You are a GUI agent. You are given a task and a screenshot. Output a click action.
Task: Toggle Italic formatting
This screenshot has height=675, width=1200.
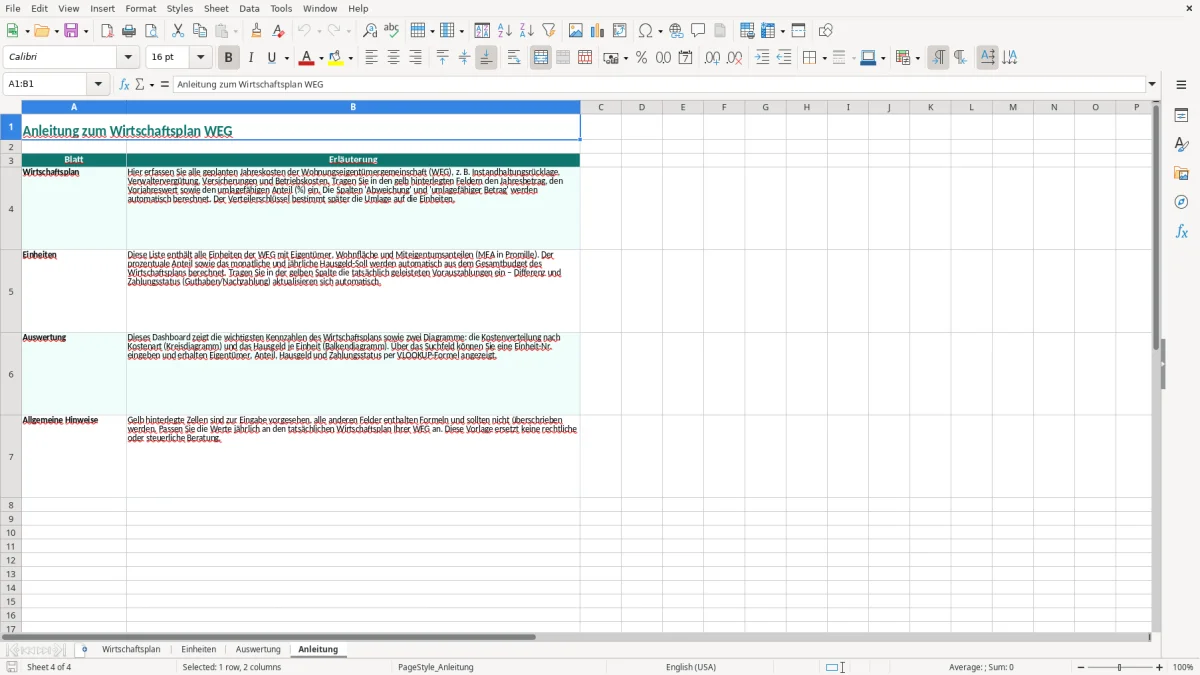pyautogui.click(x=250, y=58)
